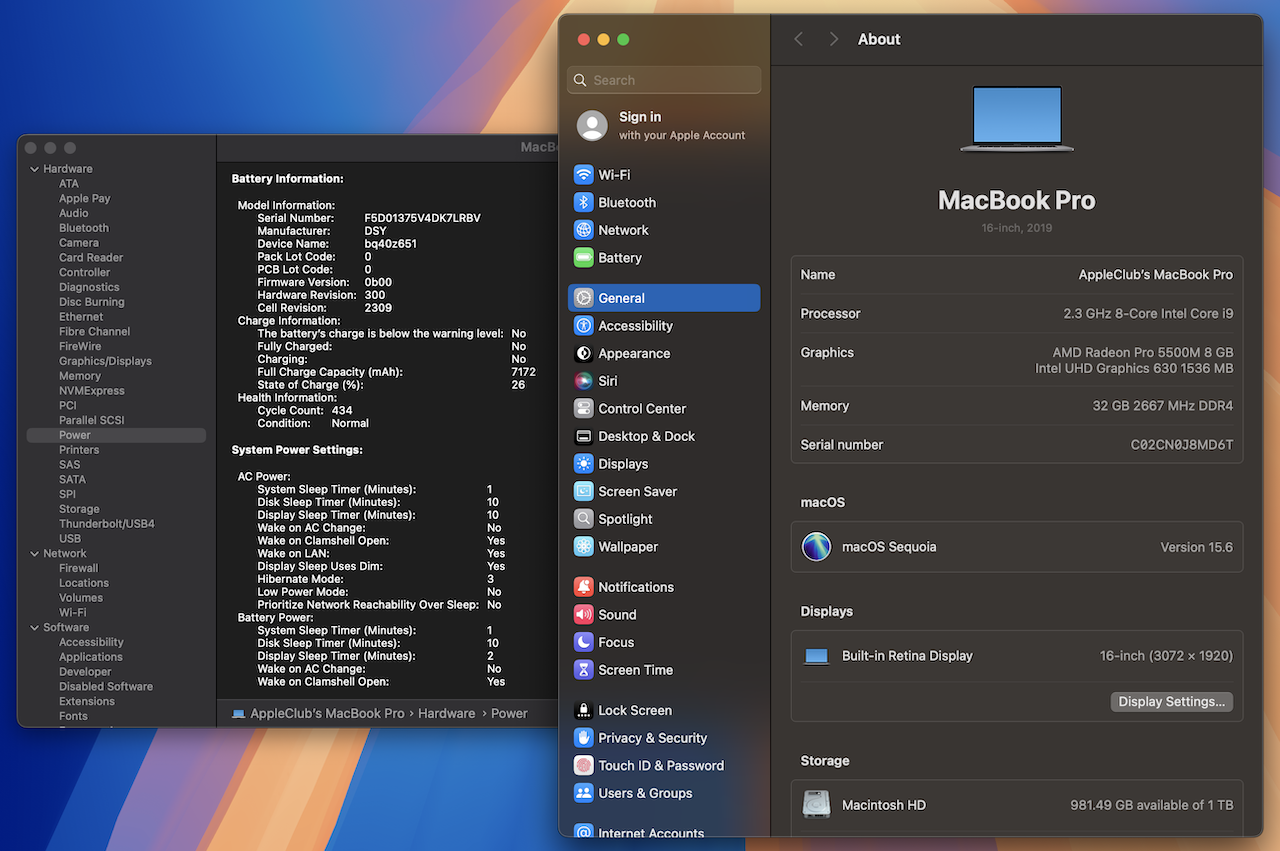Click the Sound speaker icon
1280x851 pixels.
584,615
